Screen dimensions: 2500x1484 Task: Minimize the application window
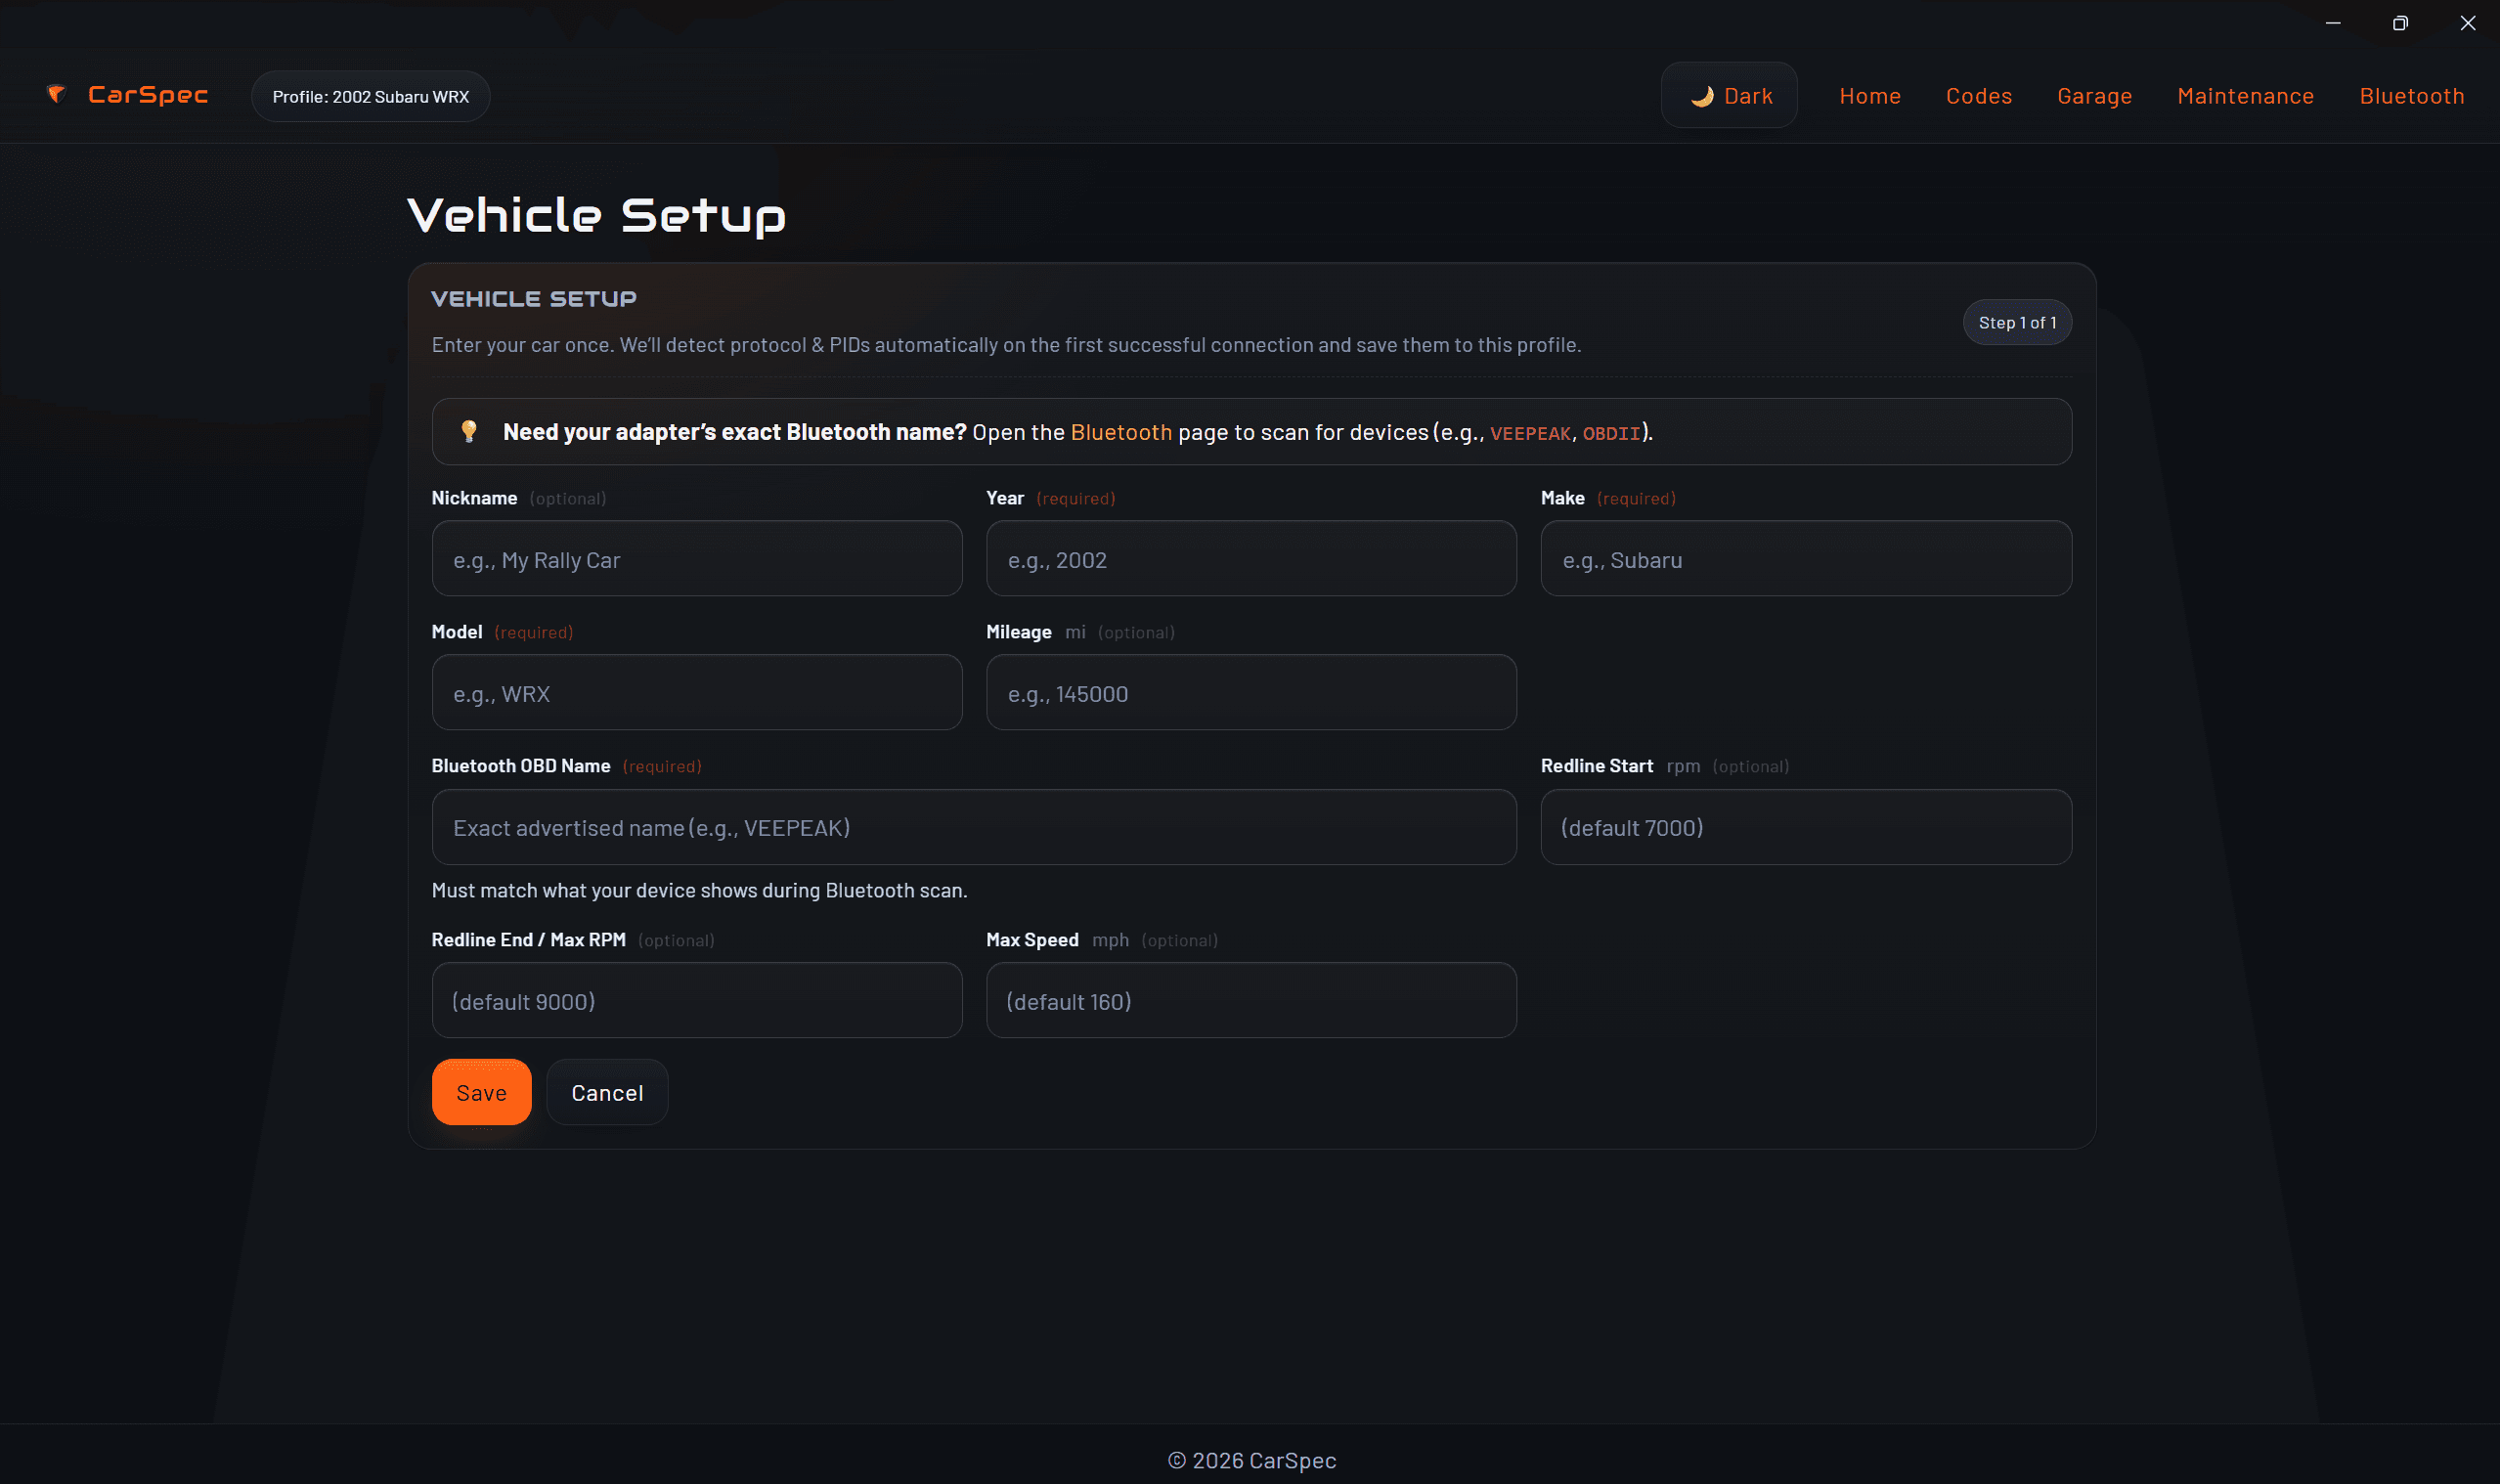tap(2333, 23)
